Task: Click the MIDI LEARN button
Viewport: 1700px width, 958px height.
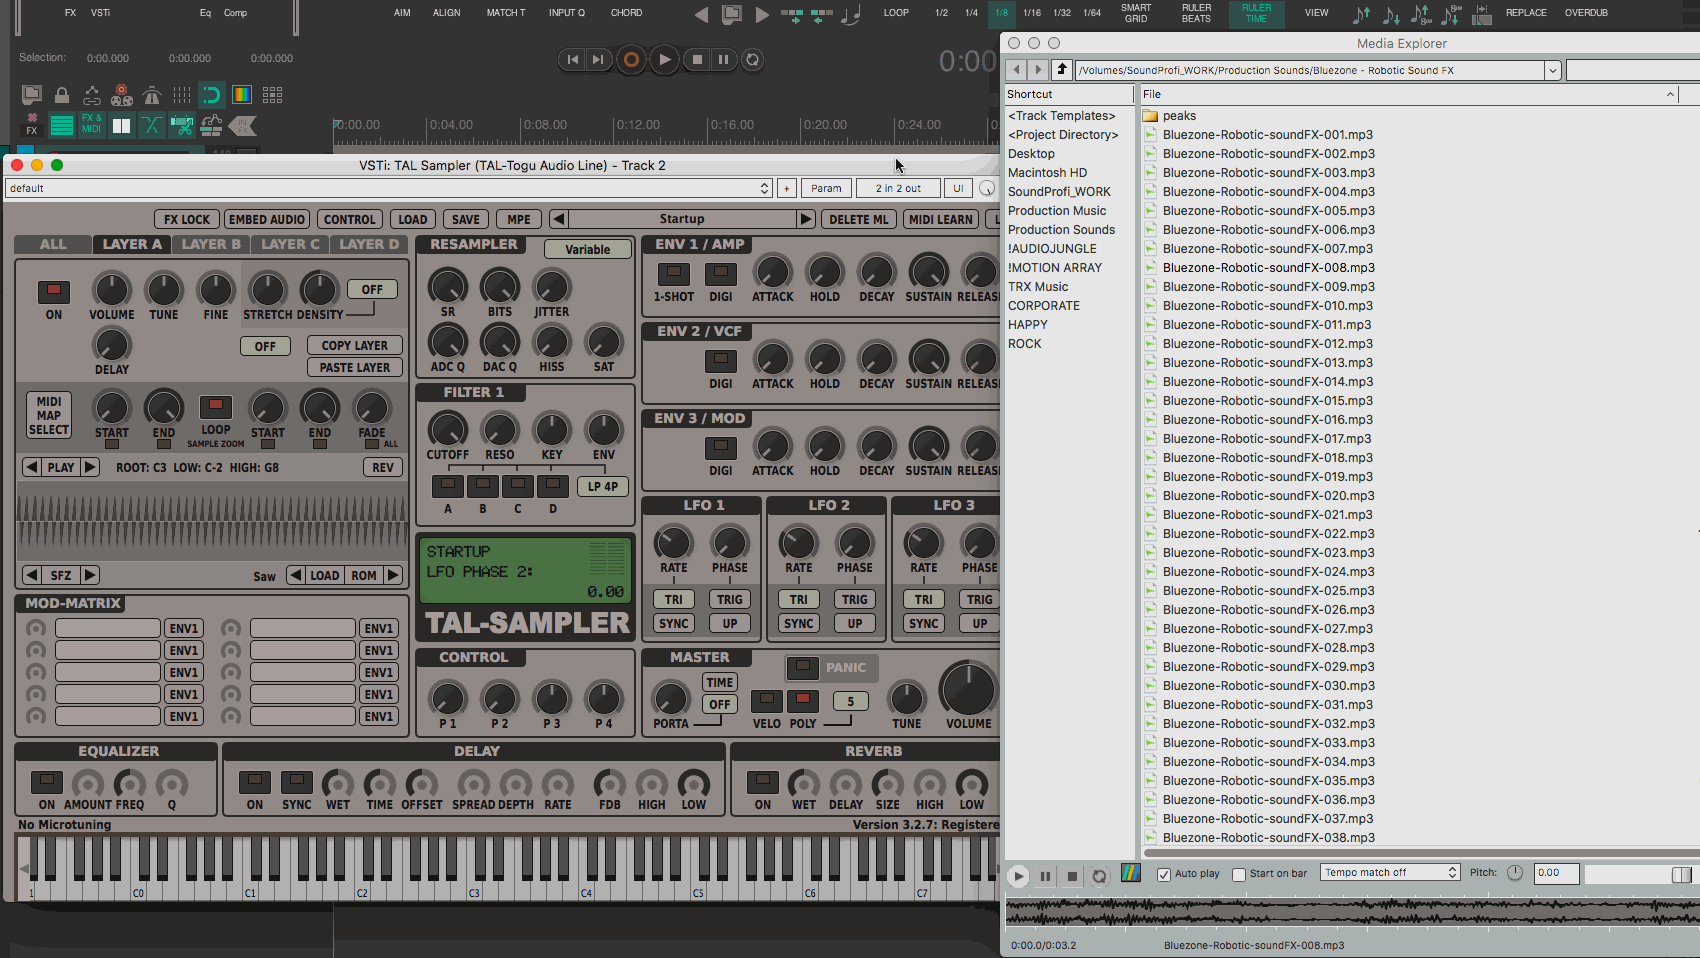Action: pos(940,219)
